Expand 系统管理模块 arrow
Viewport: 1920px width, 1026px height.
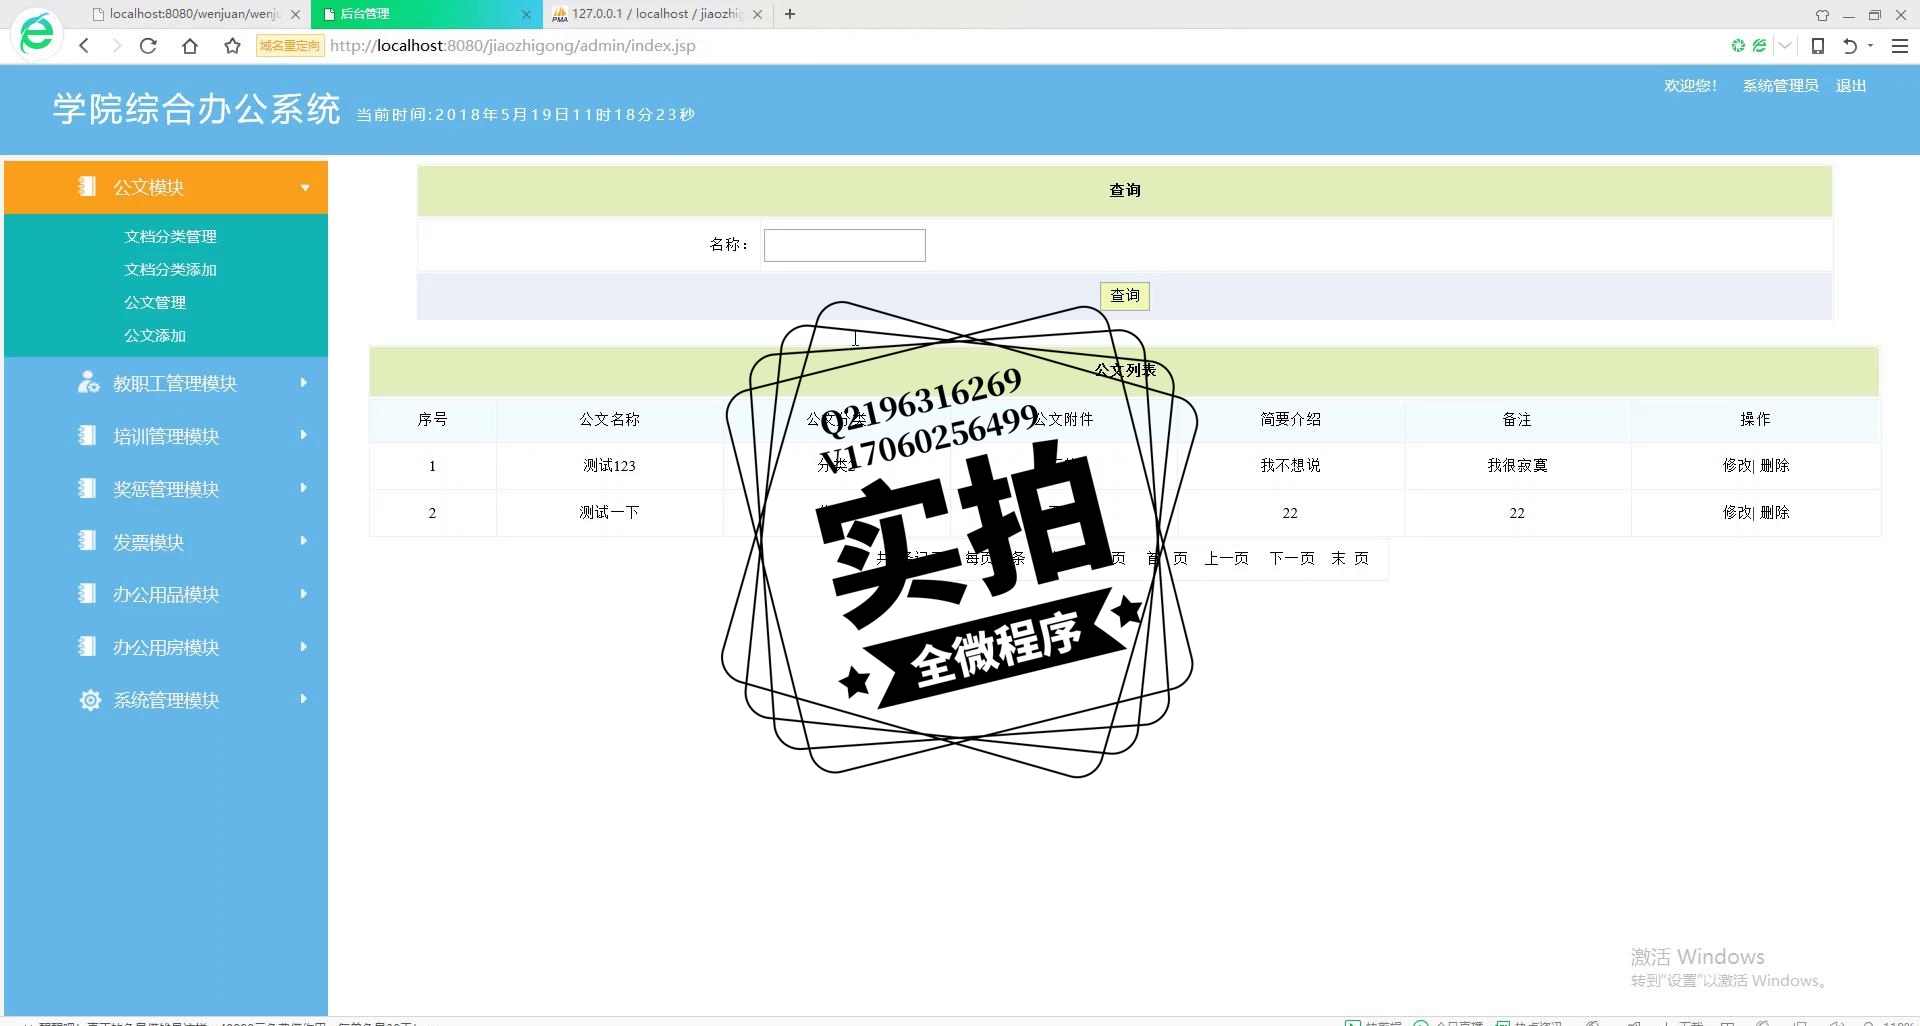(x=304, y=699)
